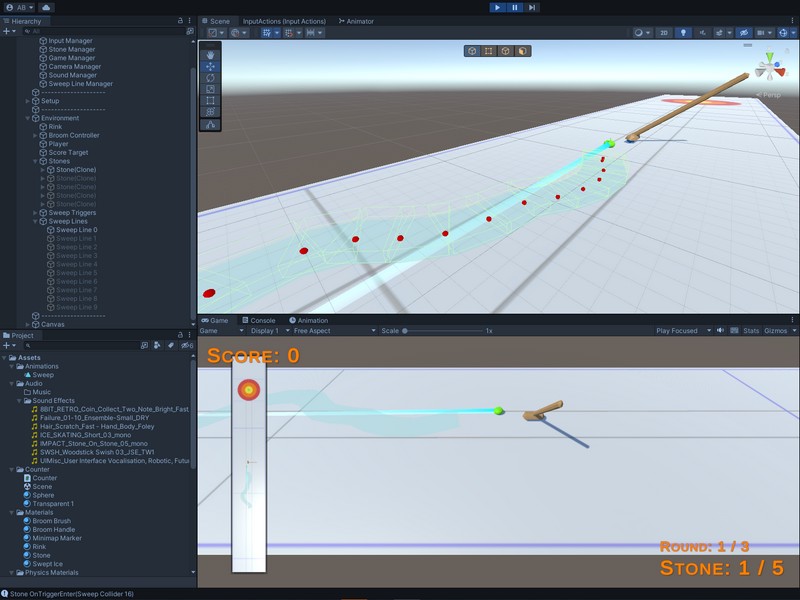Click the Project add (+) button
This screenshot has height=600, width=800.
7,345
